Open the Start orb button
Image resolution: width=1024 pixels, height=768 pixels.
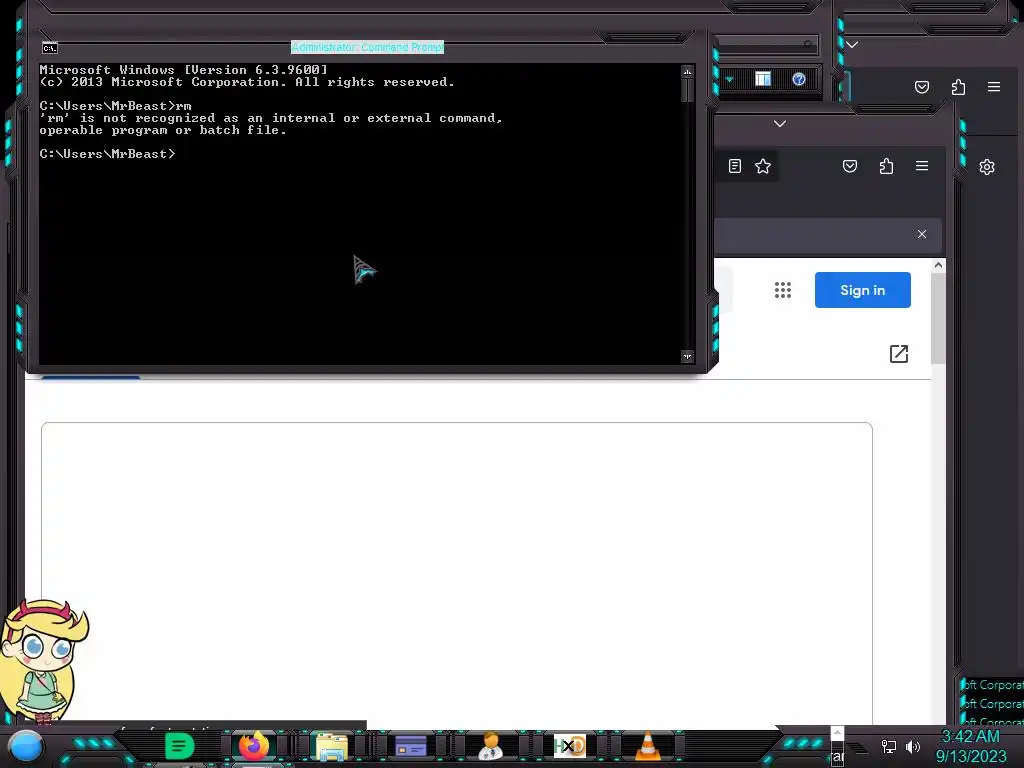point(26,746)
